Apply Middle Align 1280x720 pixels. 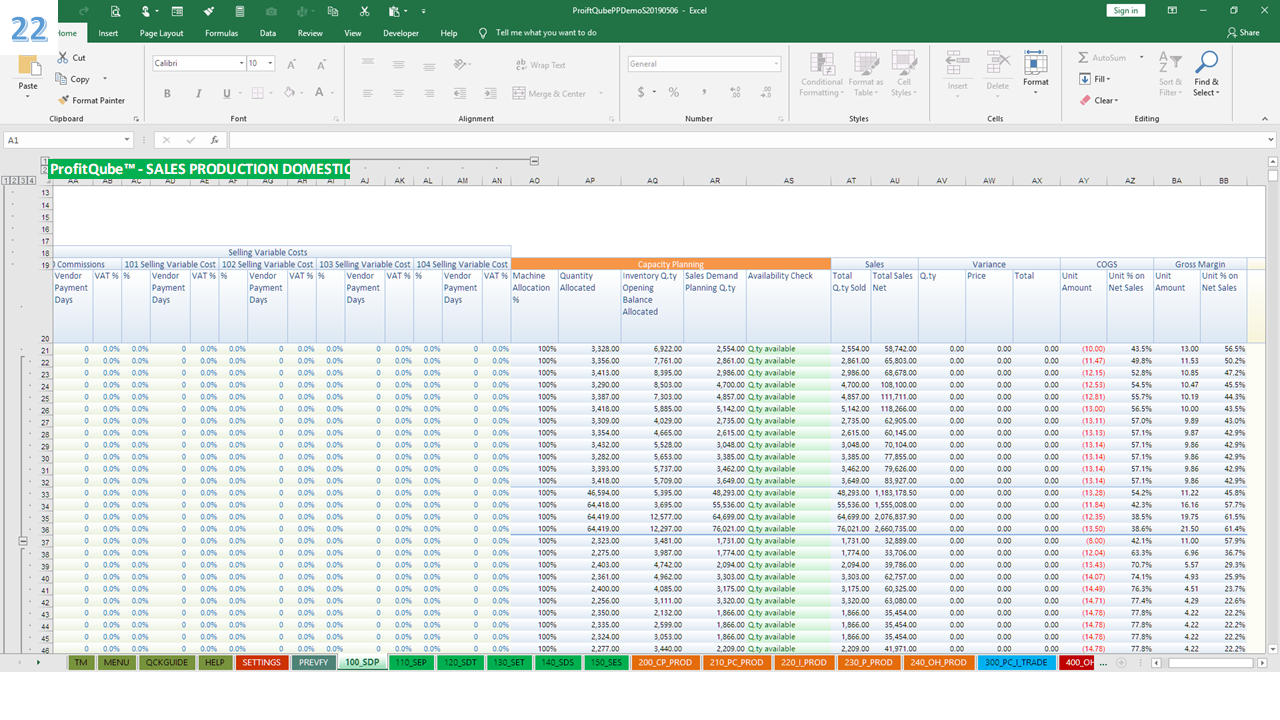click(398, 64)
